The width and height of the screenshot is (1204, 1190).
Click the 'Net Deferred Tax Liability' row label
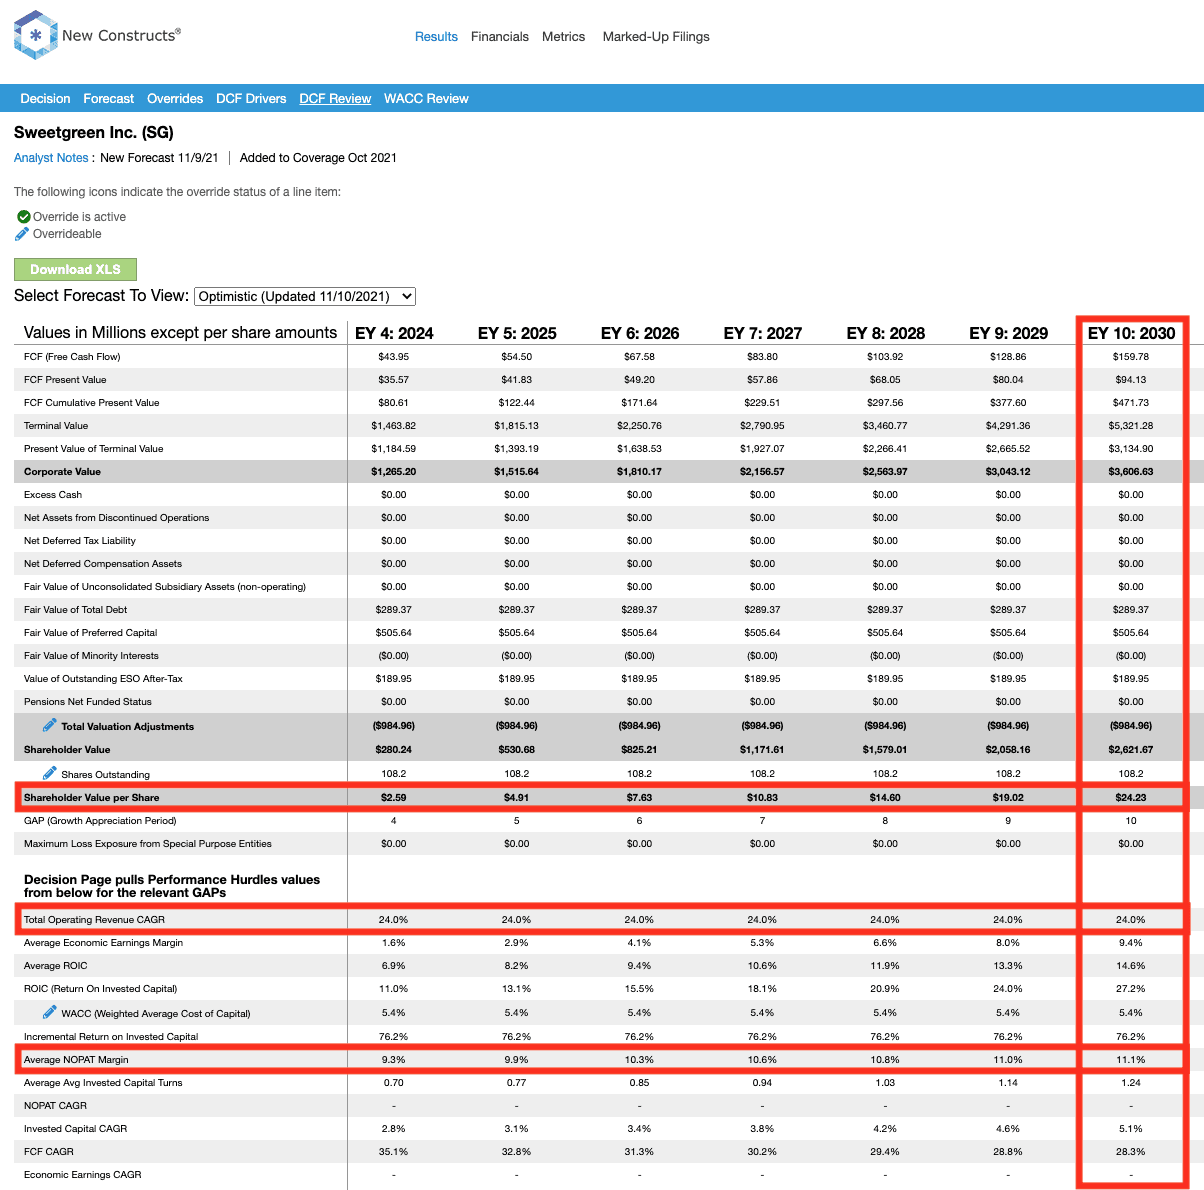tap(80, 541)
